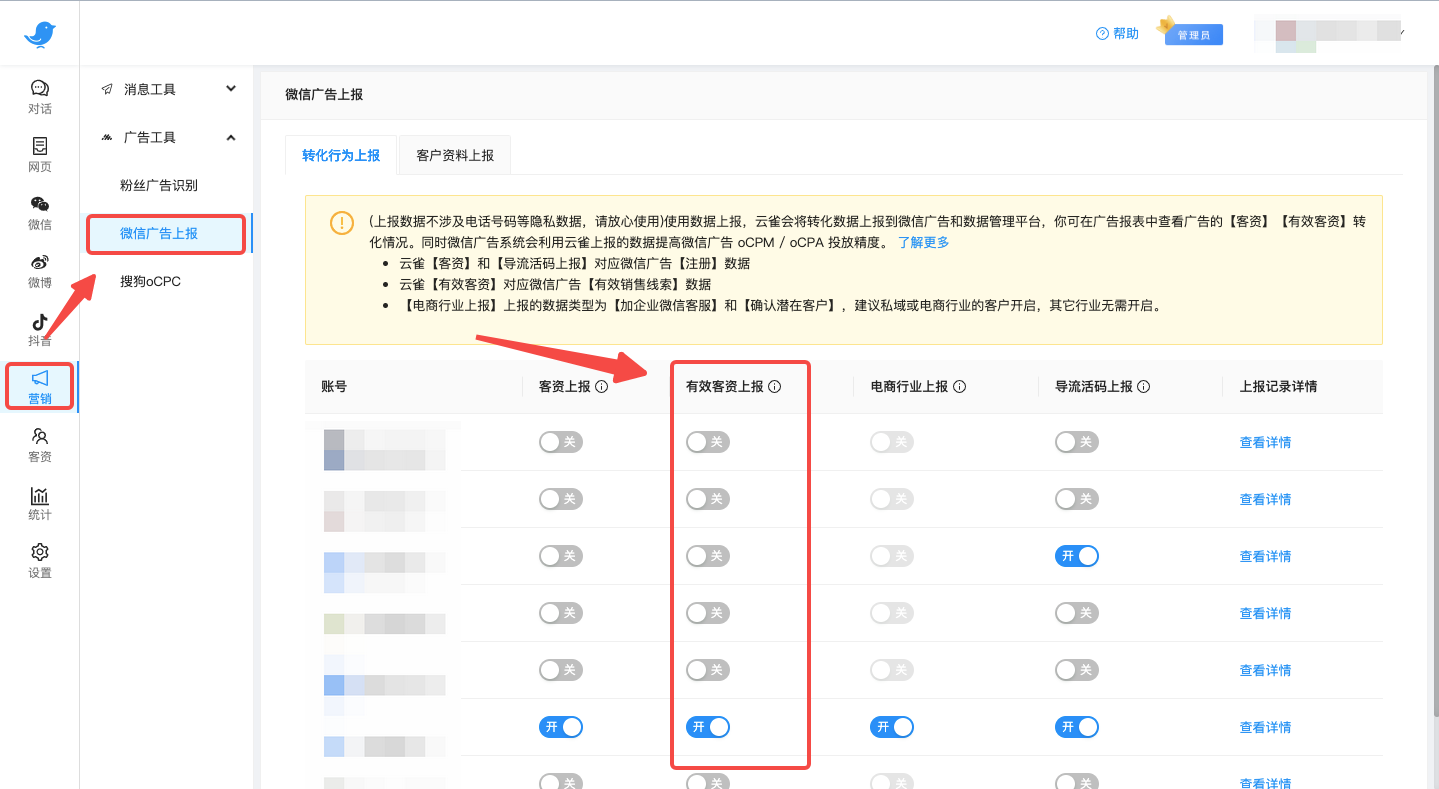Click the info icon beside 有效客资上报
This screenshot has height=789, width=1439.
[774, 386]
